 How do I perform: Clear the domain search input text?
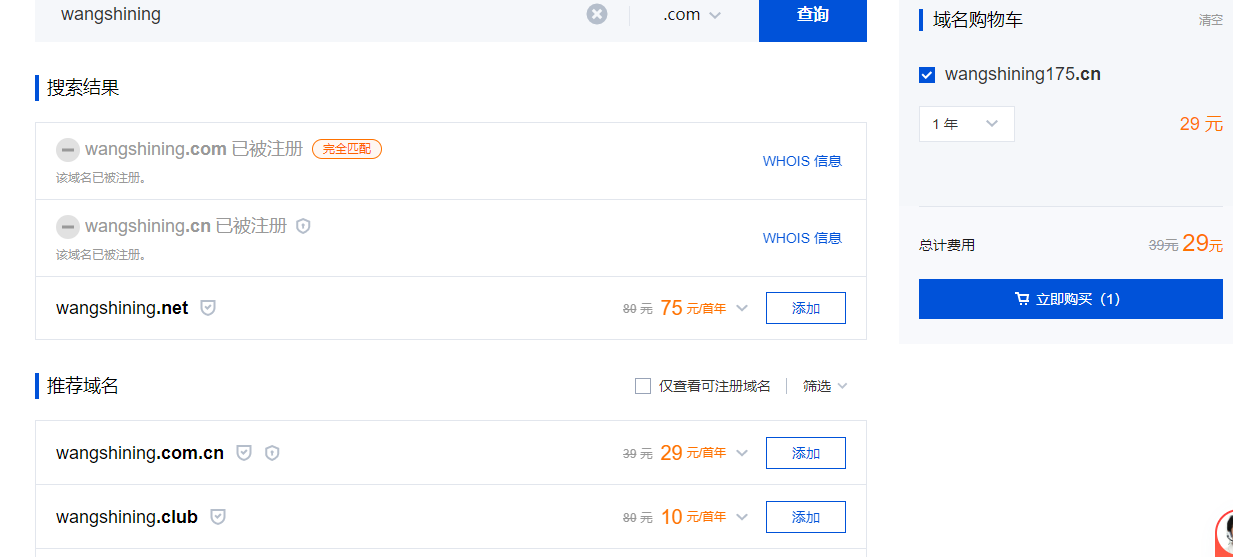597,14
